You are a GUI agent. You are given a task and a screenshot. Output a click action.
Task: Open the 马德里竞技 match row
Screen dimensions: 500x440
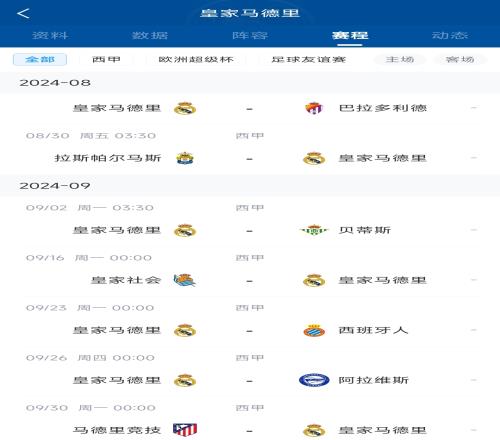coord(250,430)
